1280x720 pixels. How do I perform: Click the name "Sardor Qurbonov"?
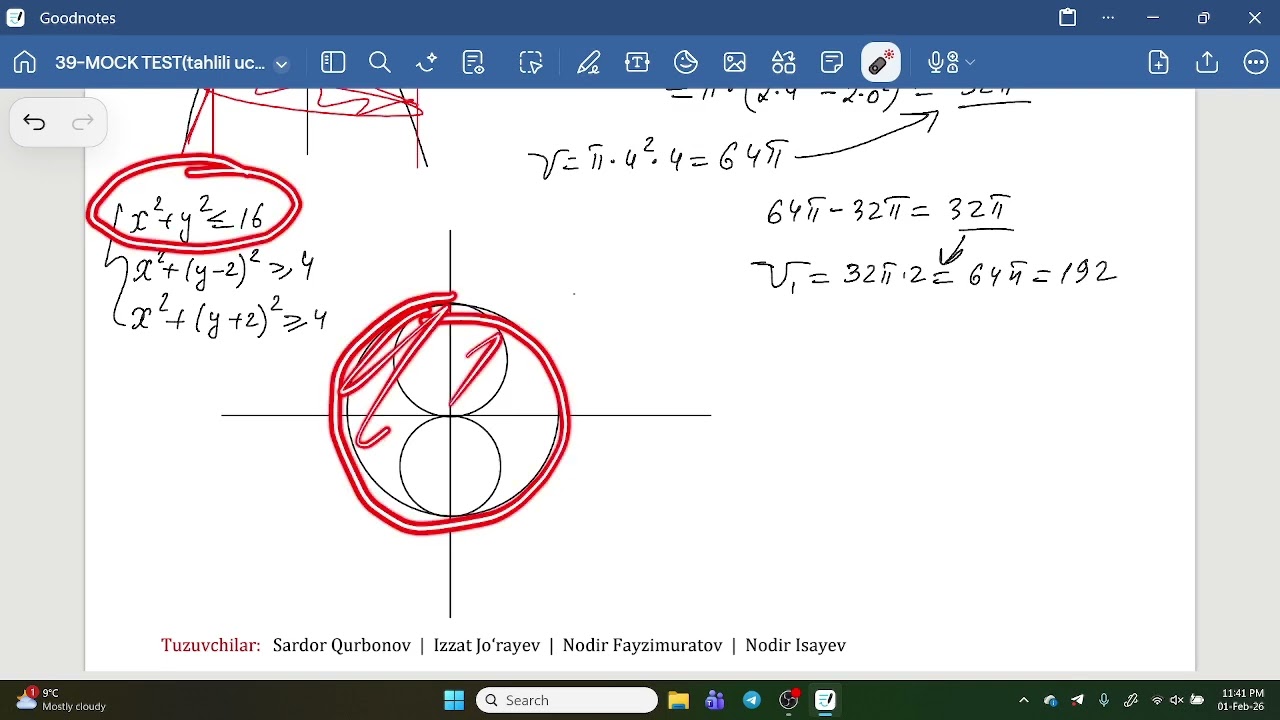(342, 645)
